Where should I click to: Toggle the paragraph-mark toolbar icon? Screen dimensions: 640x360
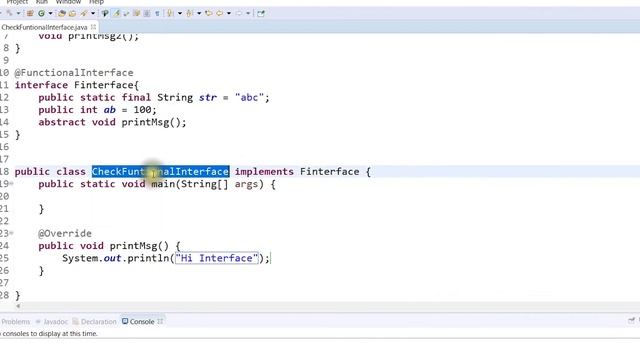pyautogui.click(x=105, y=13)
